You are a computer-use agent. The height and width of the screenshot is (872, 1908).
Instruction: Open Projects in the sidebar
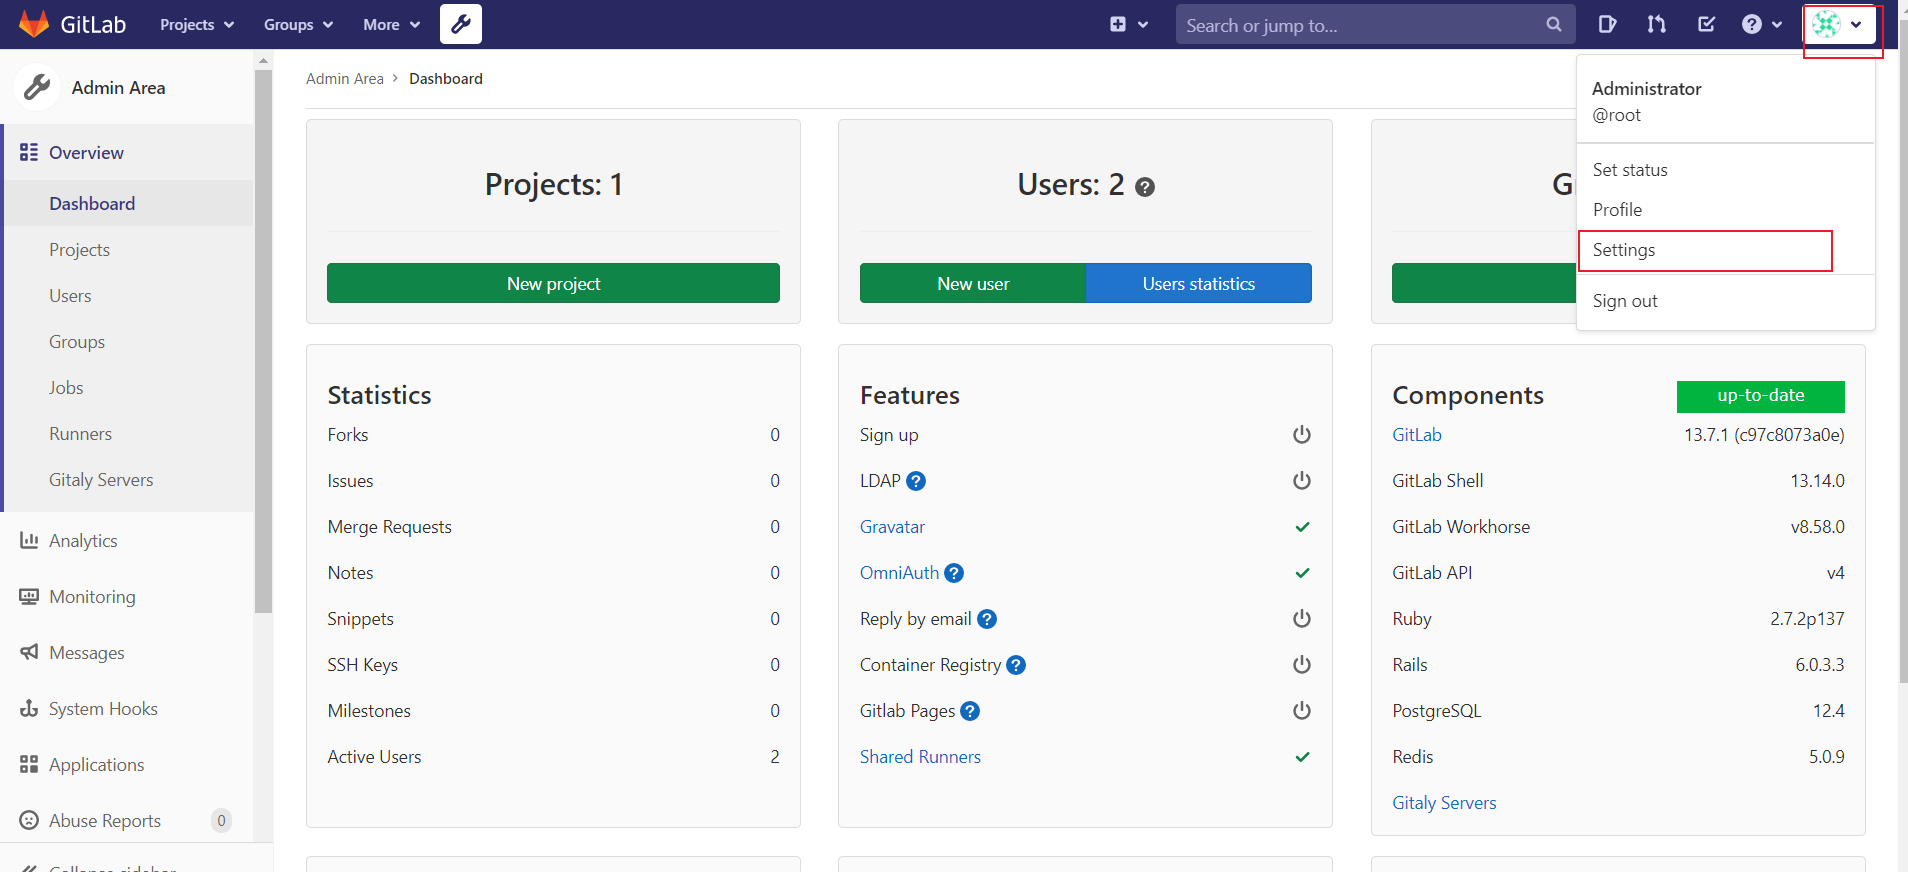pyautogui.click(x=79, y=250)
